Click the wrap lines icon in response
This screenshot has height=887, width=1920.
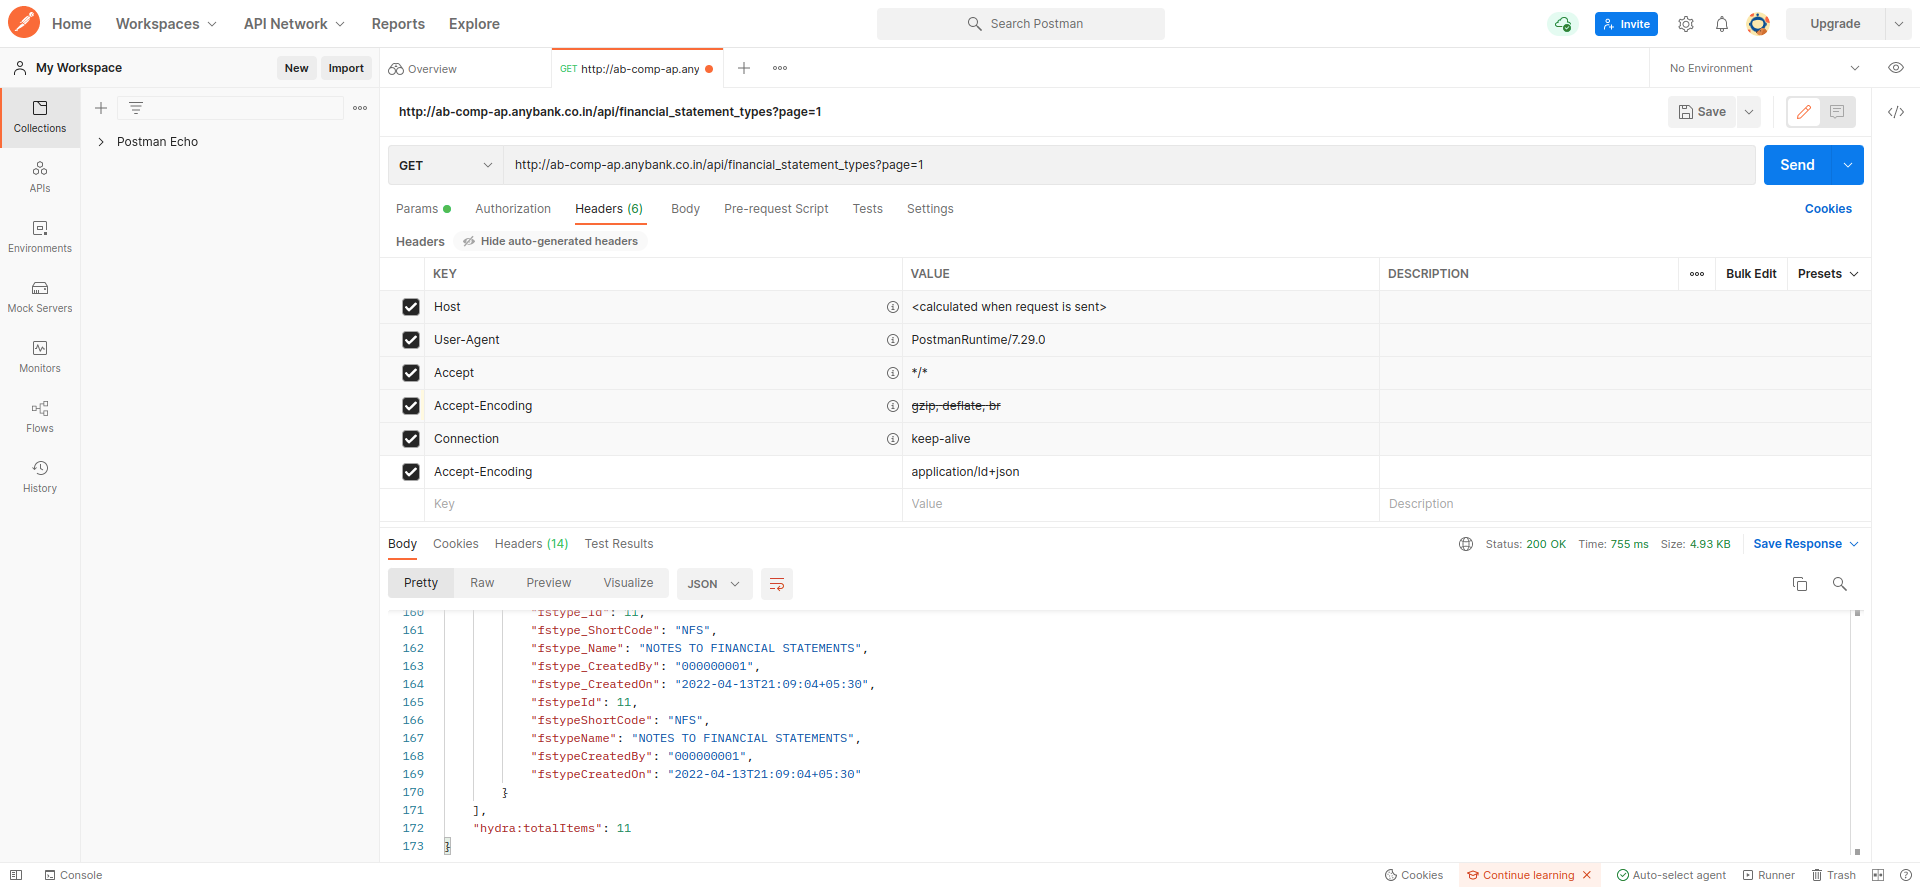pos(776,584)
